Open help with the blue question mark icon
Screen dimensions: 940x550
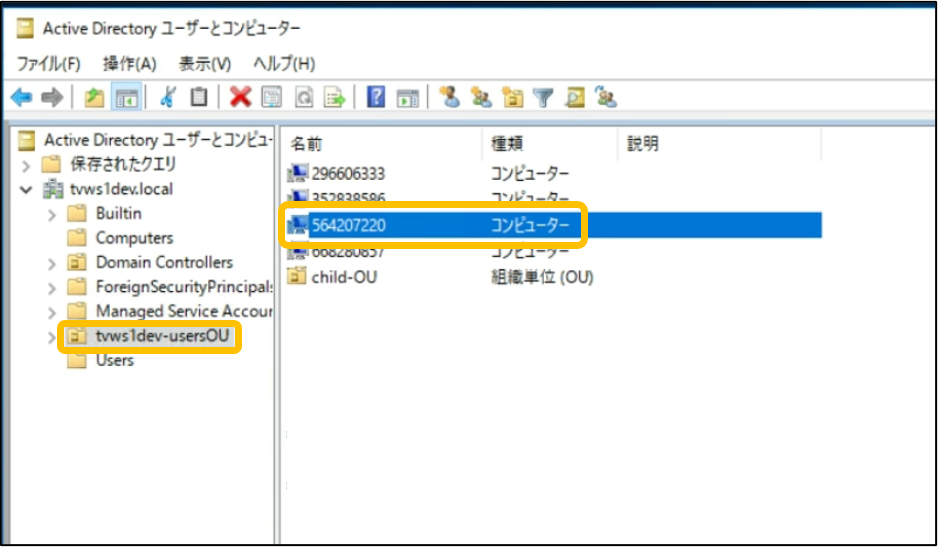[x=376, y=97]
